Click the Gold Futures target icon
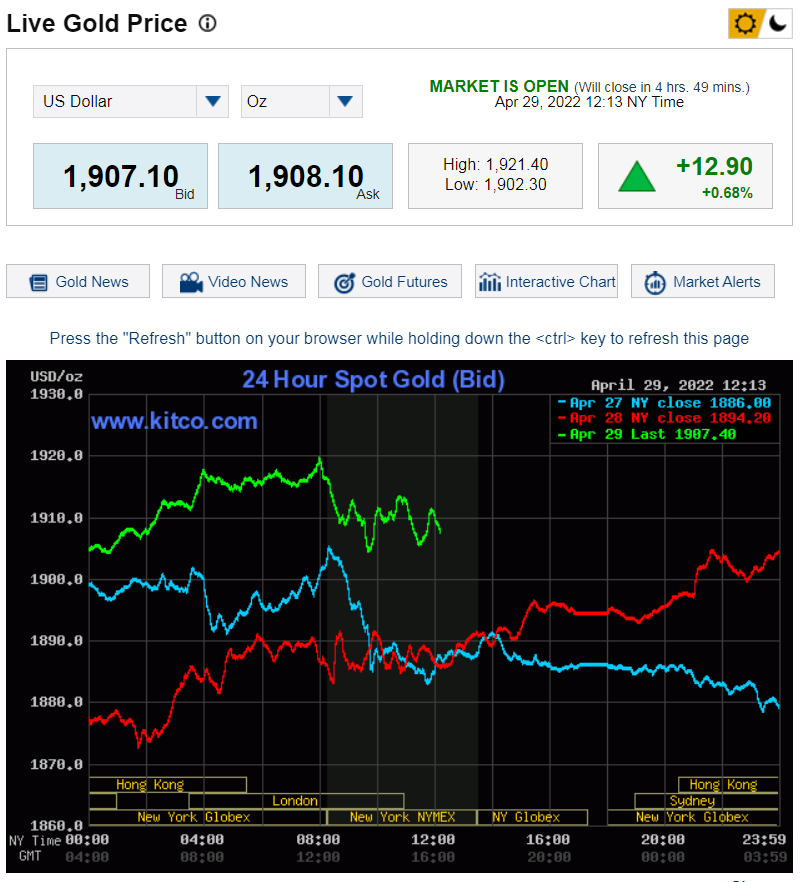The width and height of the screenshot is (801, 882). pos(344,282)
